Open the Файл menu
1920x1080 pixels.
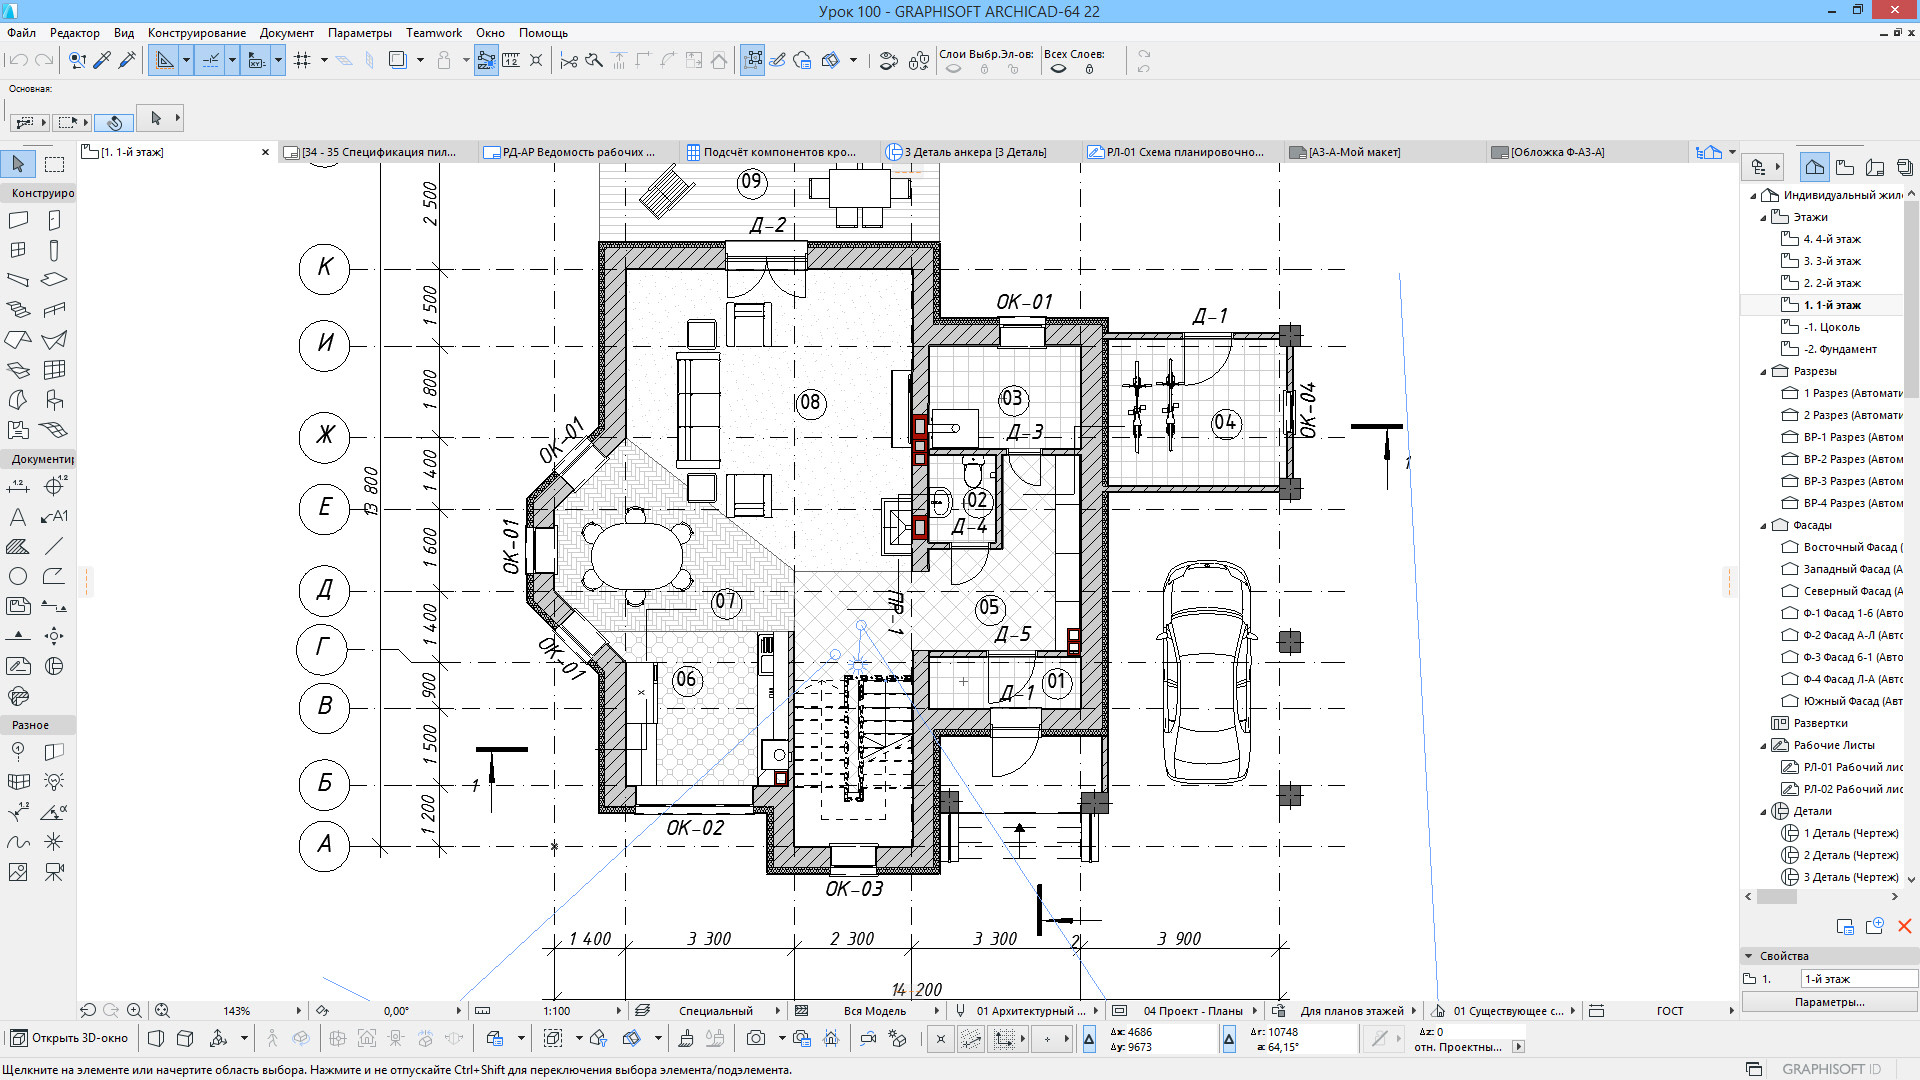click(26, 32)
